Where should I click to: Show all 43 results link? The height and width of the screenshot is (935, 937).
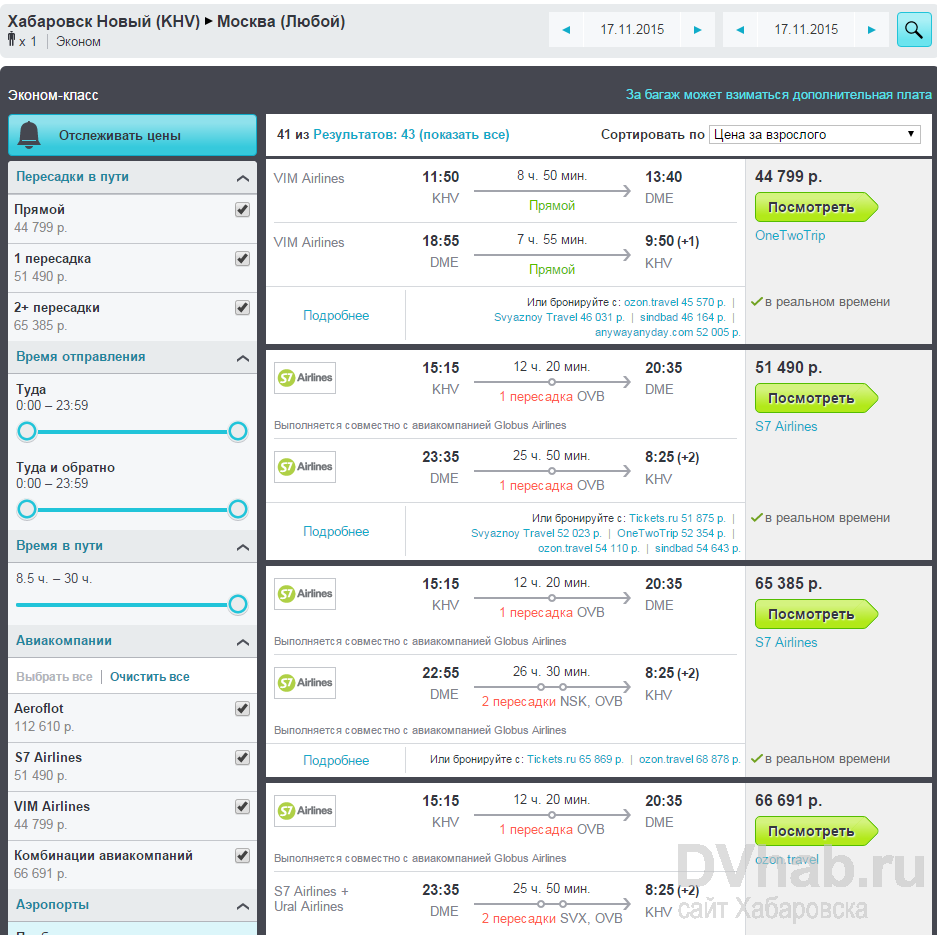[411, 134]
